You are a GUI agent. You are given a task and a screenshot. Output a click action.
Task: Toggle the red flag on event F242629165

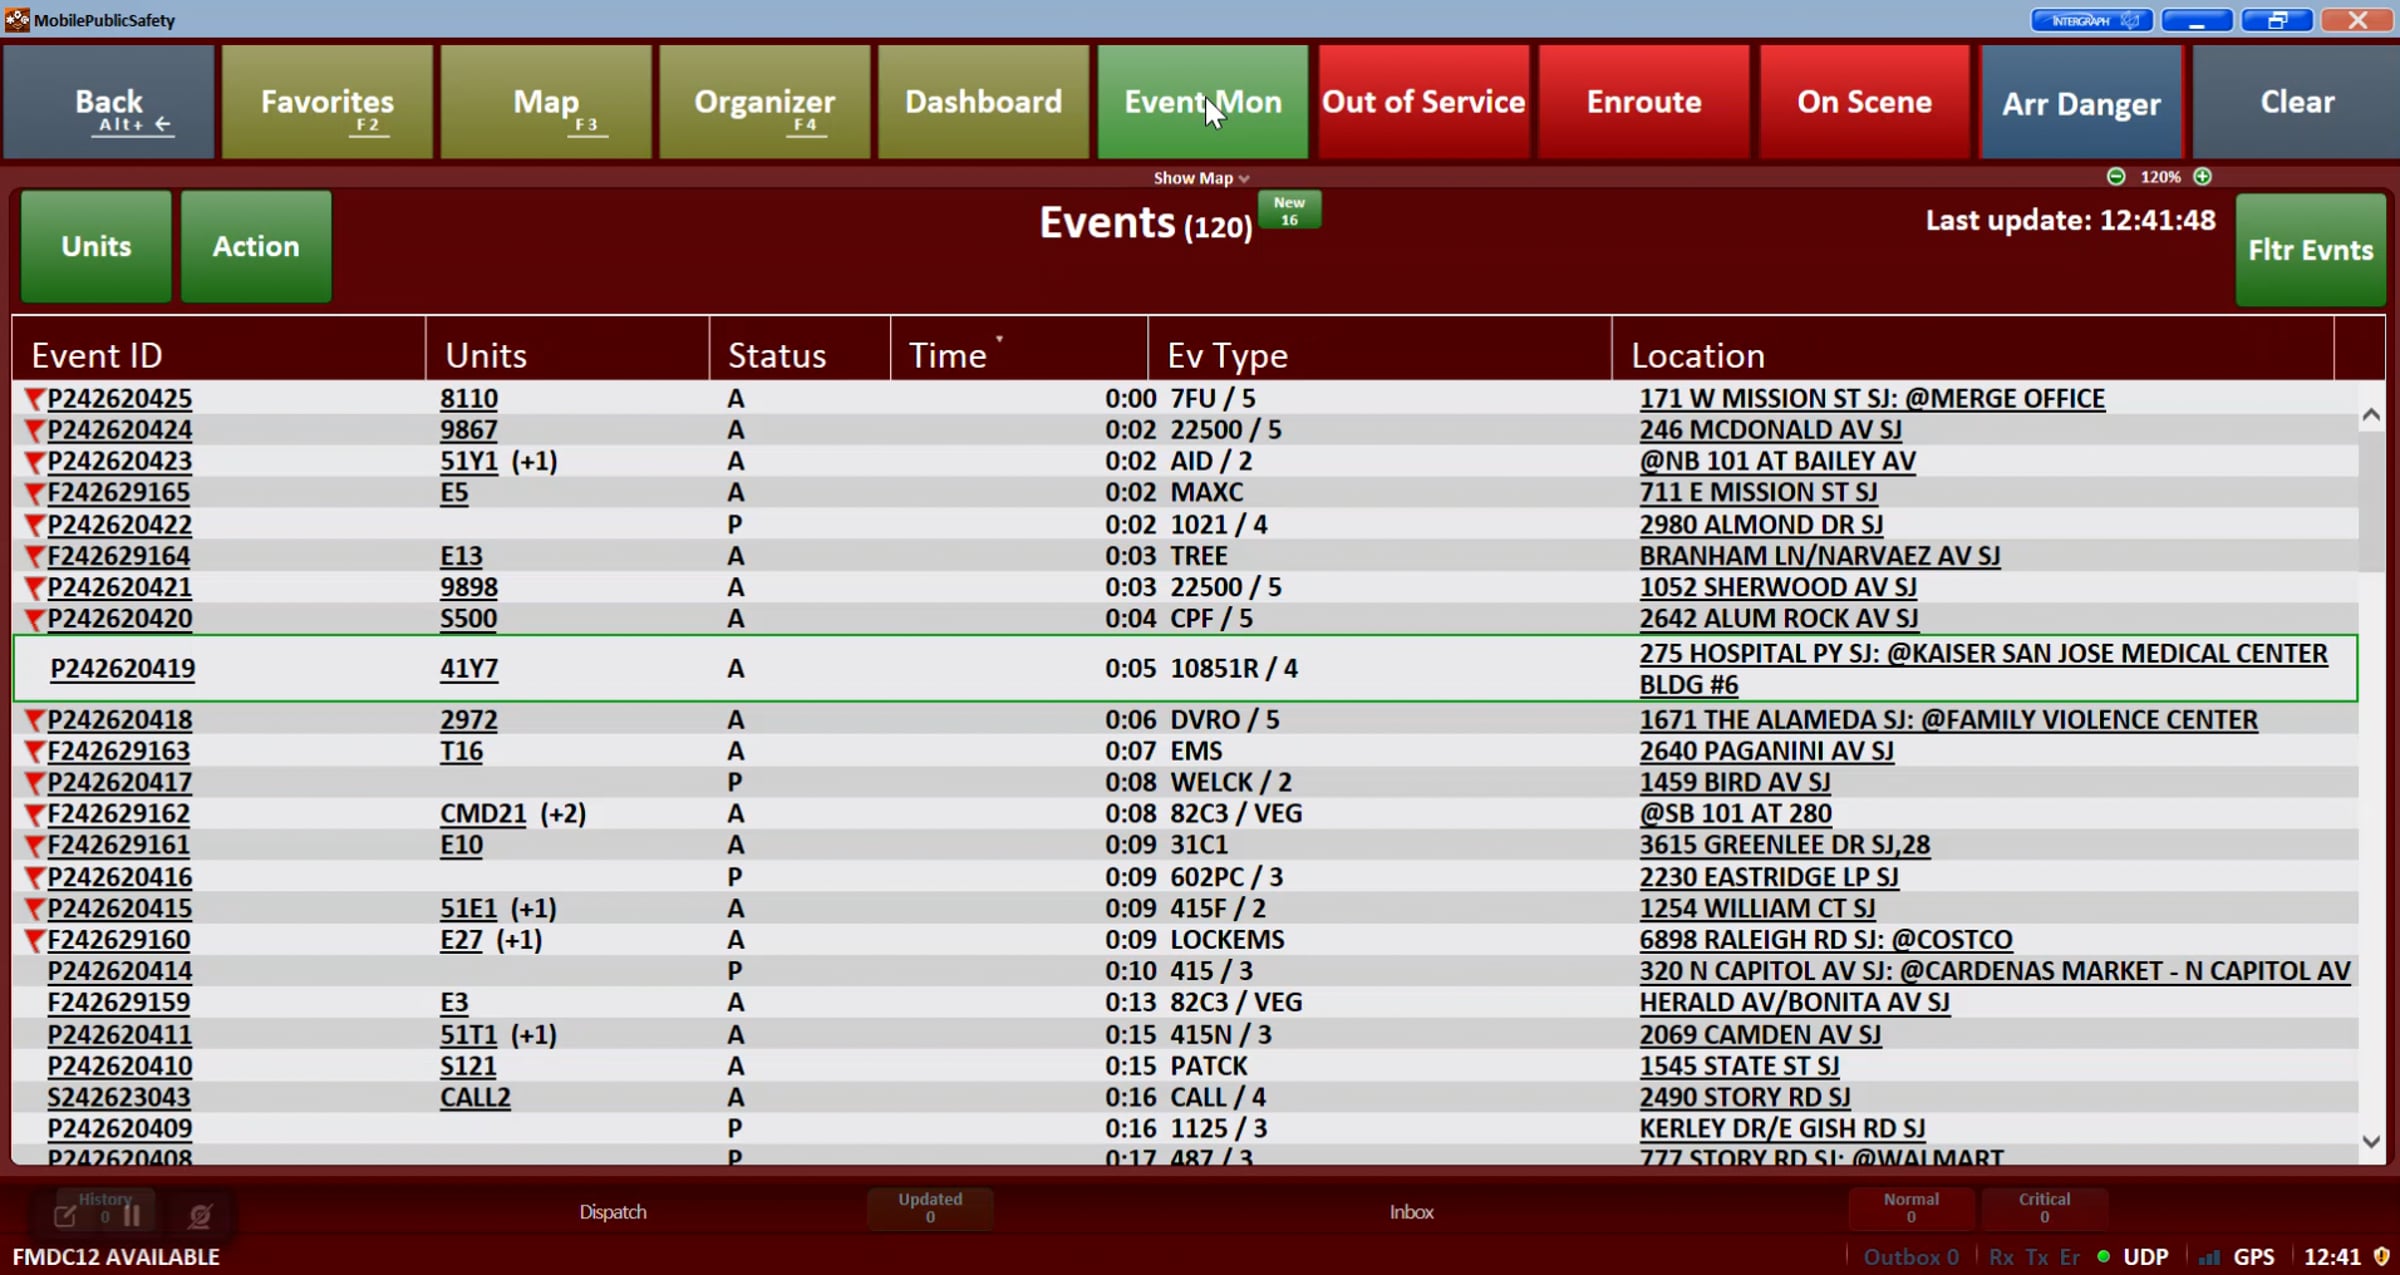pyautogui.click(x=31, y=492)
